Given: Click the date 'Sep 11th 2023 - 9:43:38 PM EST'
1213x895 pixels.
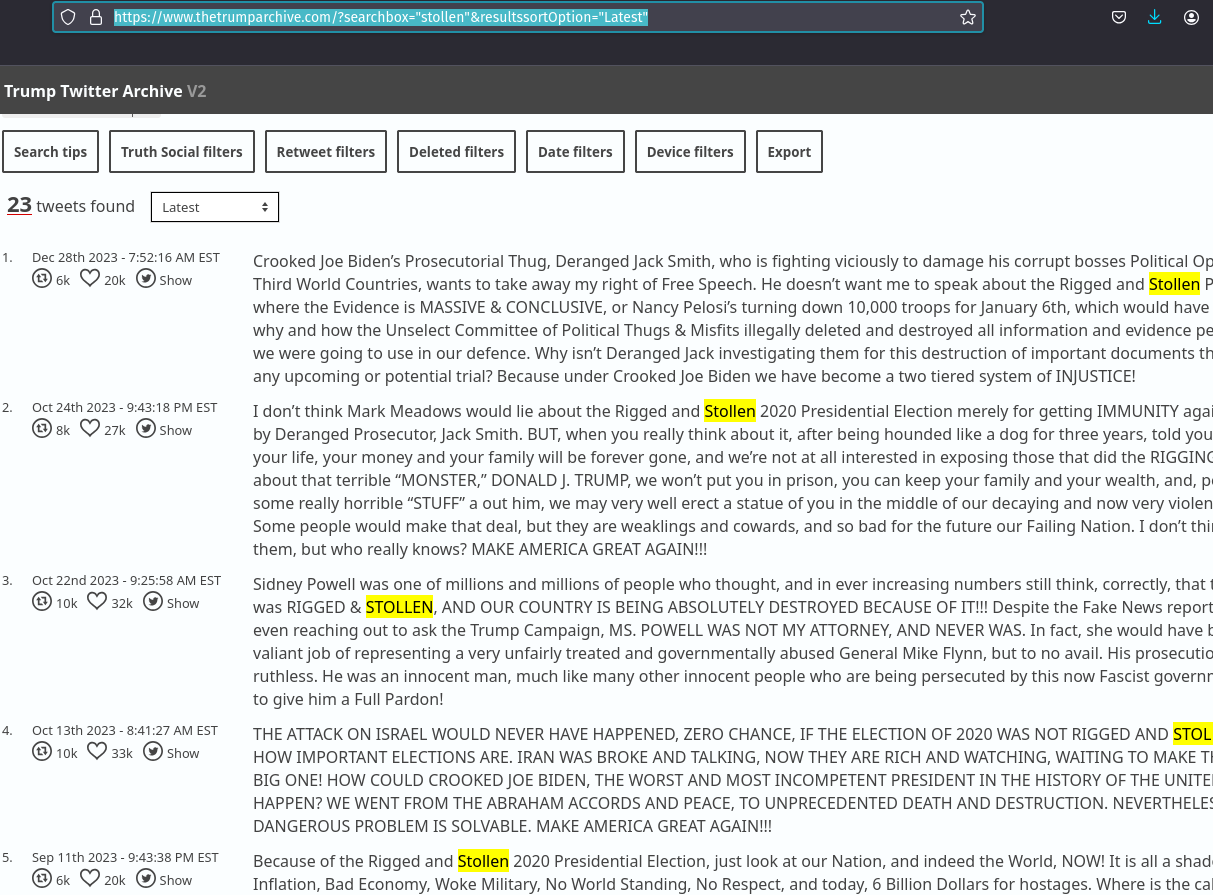Looking at the screenshot, I should [125, 857].
